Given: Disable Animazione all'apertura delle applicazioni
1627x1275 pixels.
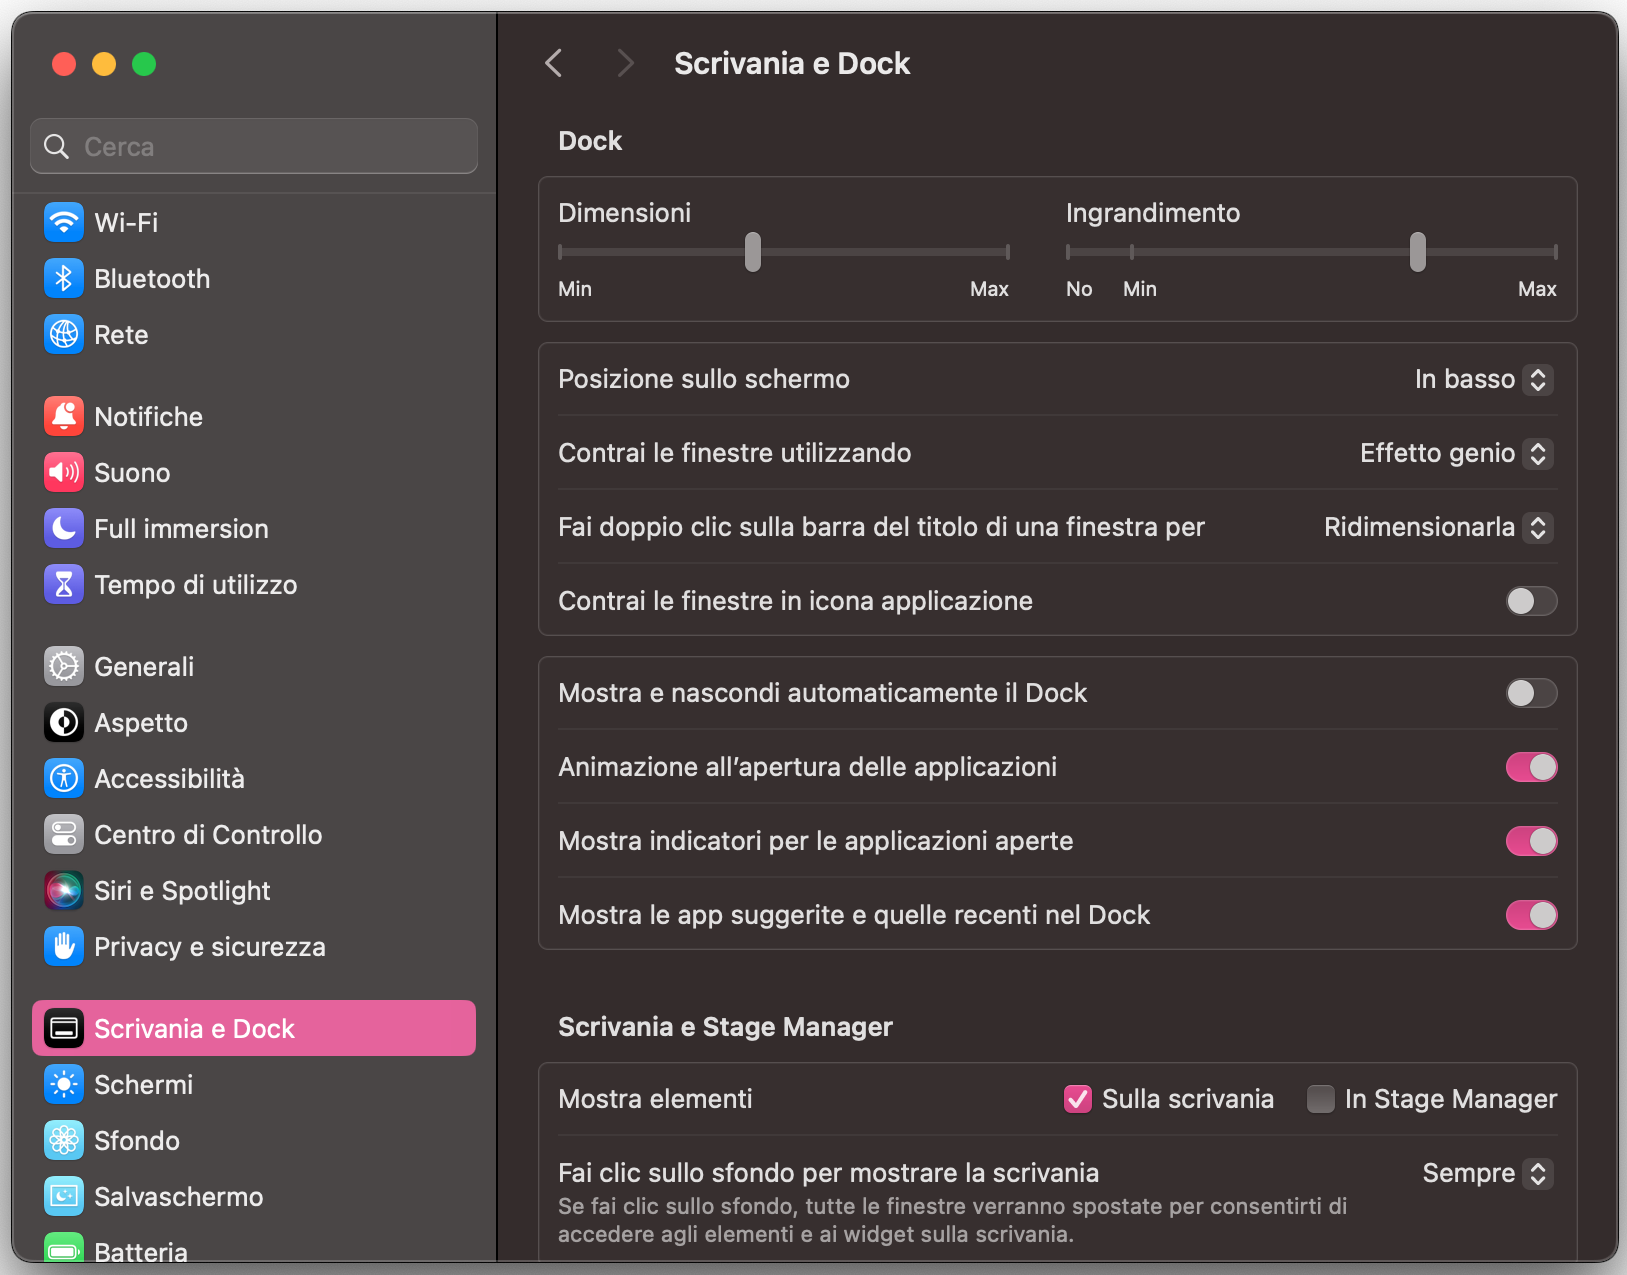Looking at the screenshot, I should pos(1531,767).
